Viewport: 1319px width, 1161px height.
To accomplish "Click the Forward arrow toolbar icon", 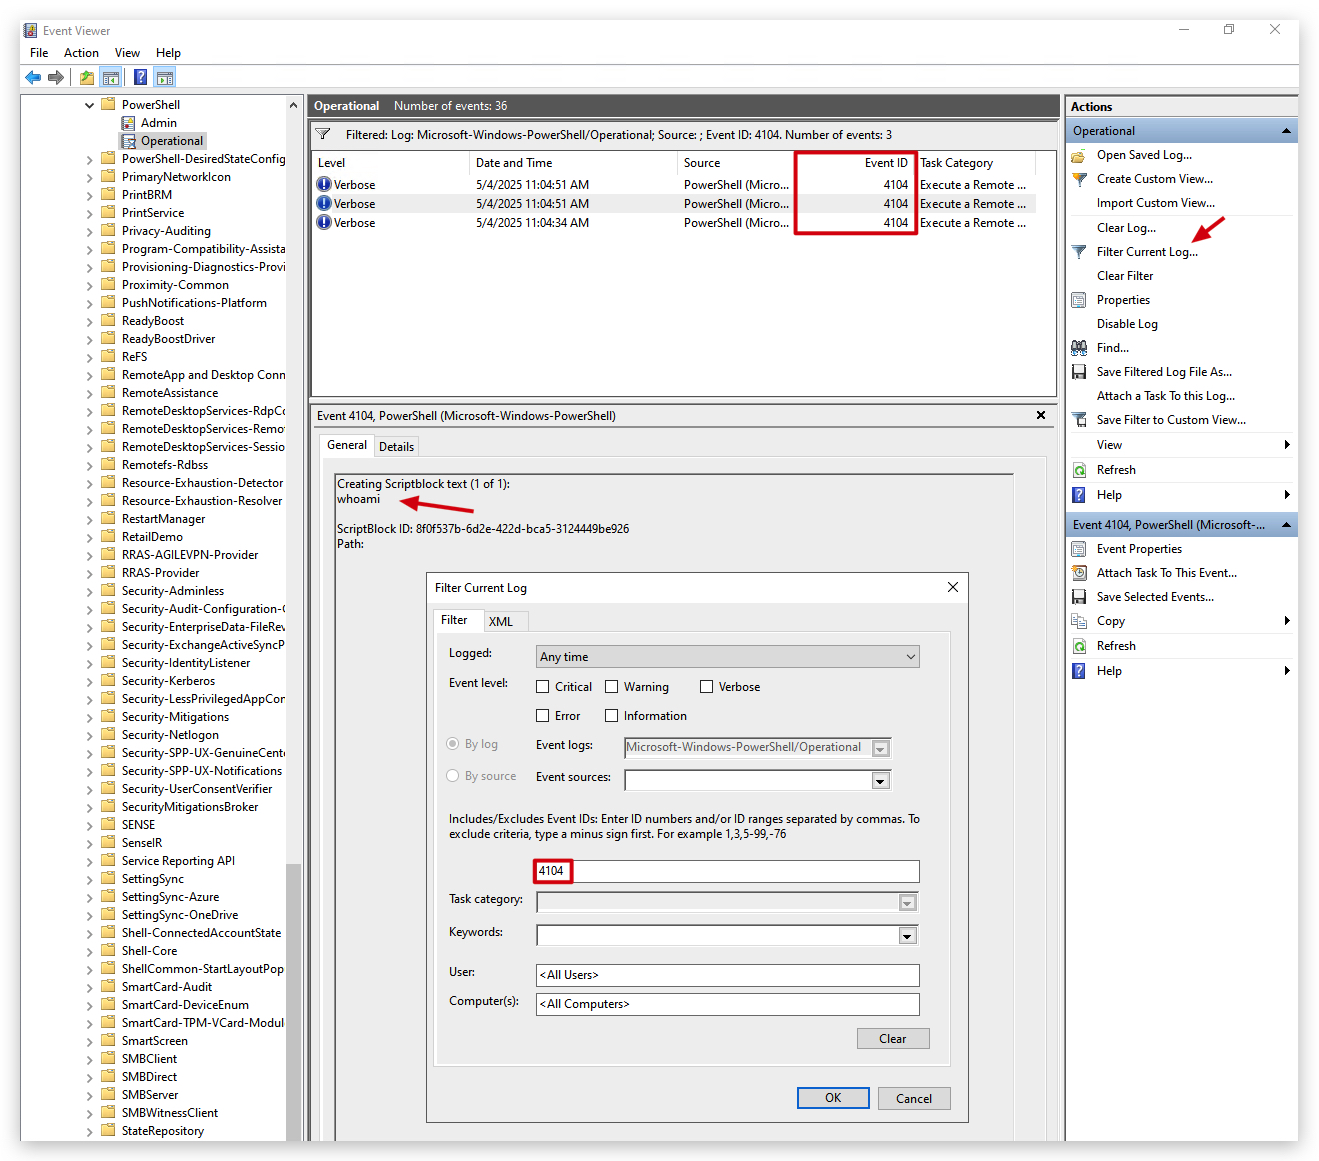I will click(x=56, y=77).
